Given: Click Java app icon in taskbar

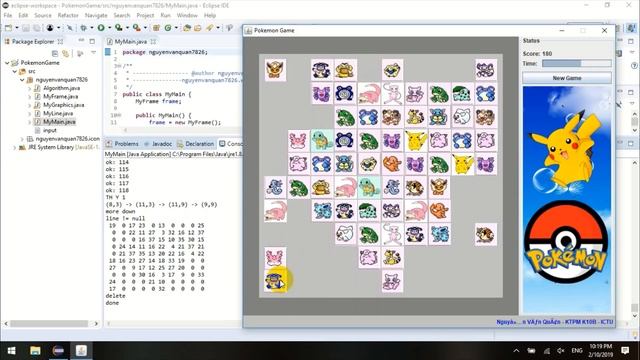Looking at the screenshot, I should tap(81, 351).
